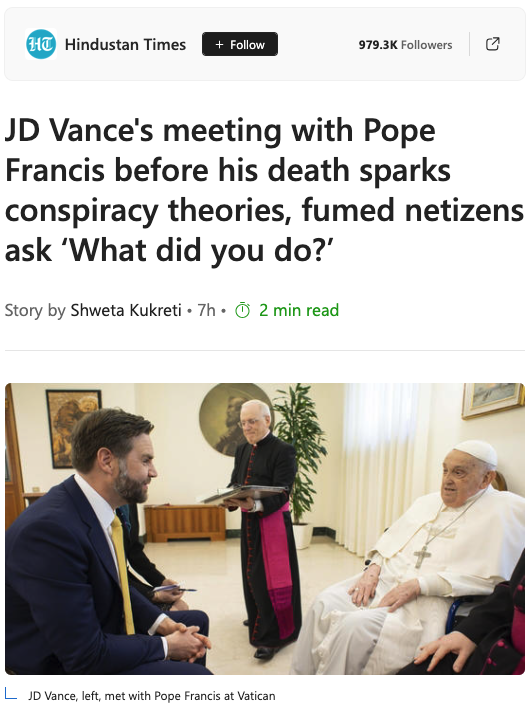View the 979.3K Followers count
530x708 pixels.
405,45
